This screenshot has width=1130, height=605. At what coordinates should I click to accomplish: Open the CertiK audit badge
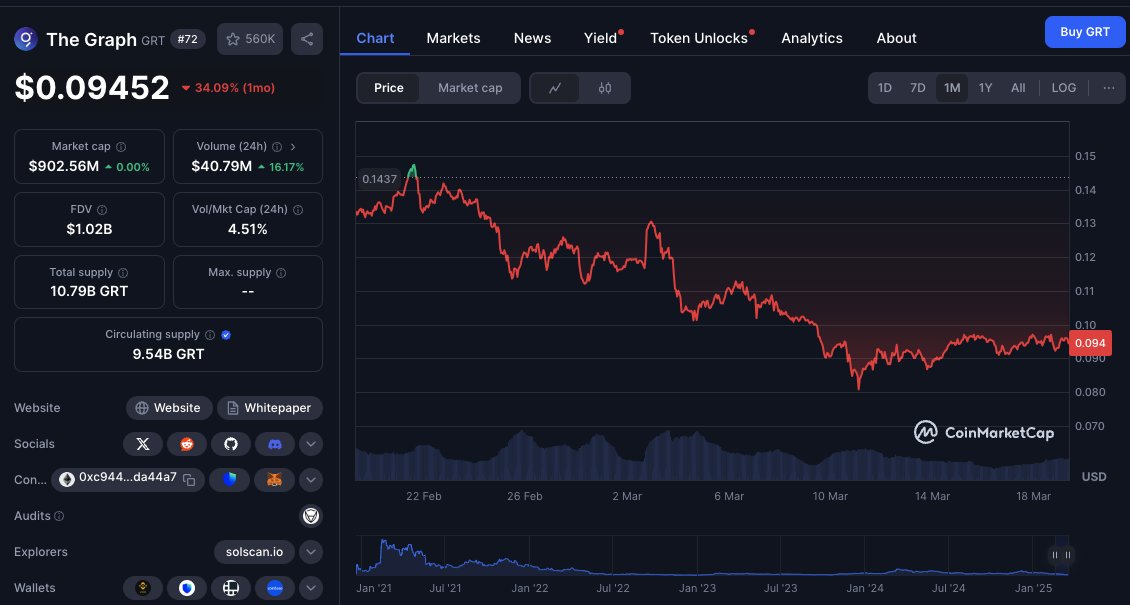coord(310,515)
